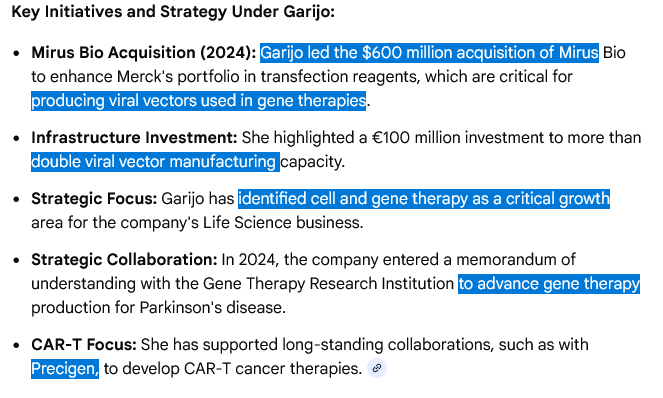
Task: Click the bold label "Infrastructure Investment:"
Action: click(x=134, y=138)
